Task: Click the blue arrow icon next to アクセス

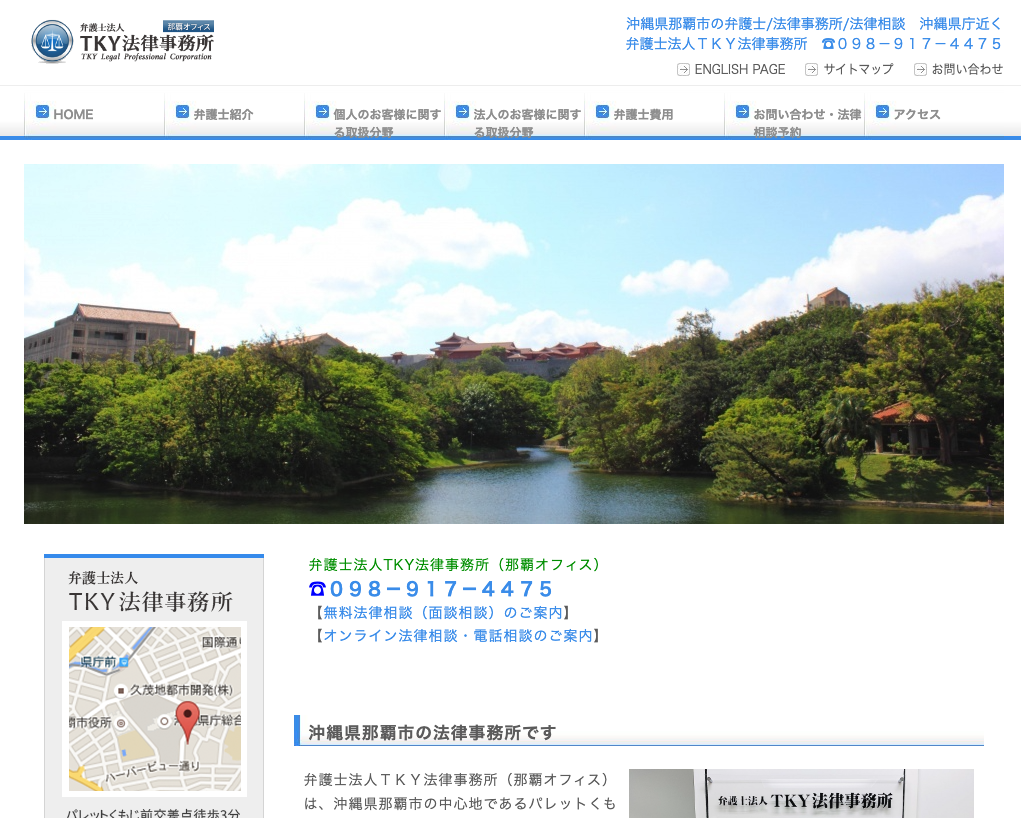Action: 882,112
